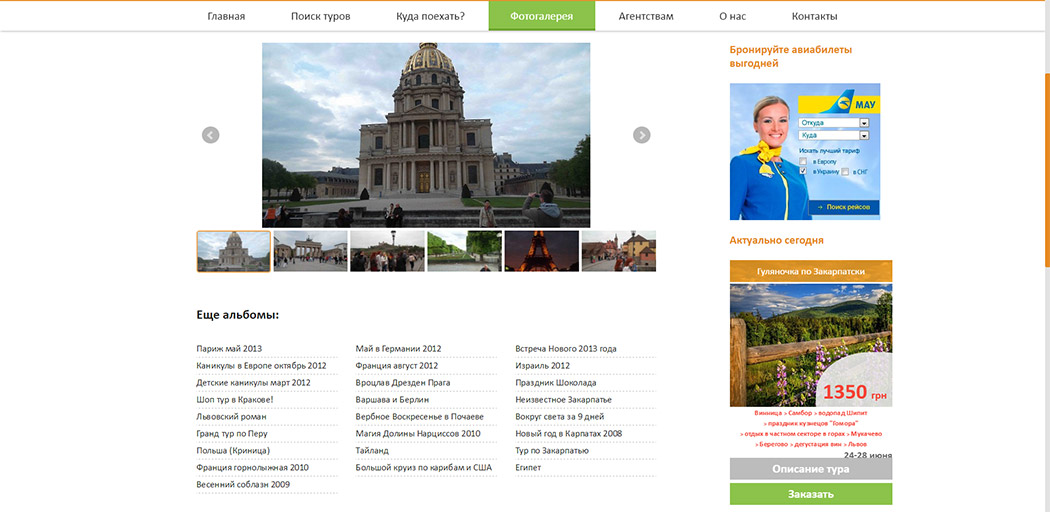
Task: Select the Eiffel Tower night thumbnail
Action: (x=541, y=252)
